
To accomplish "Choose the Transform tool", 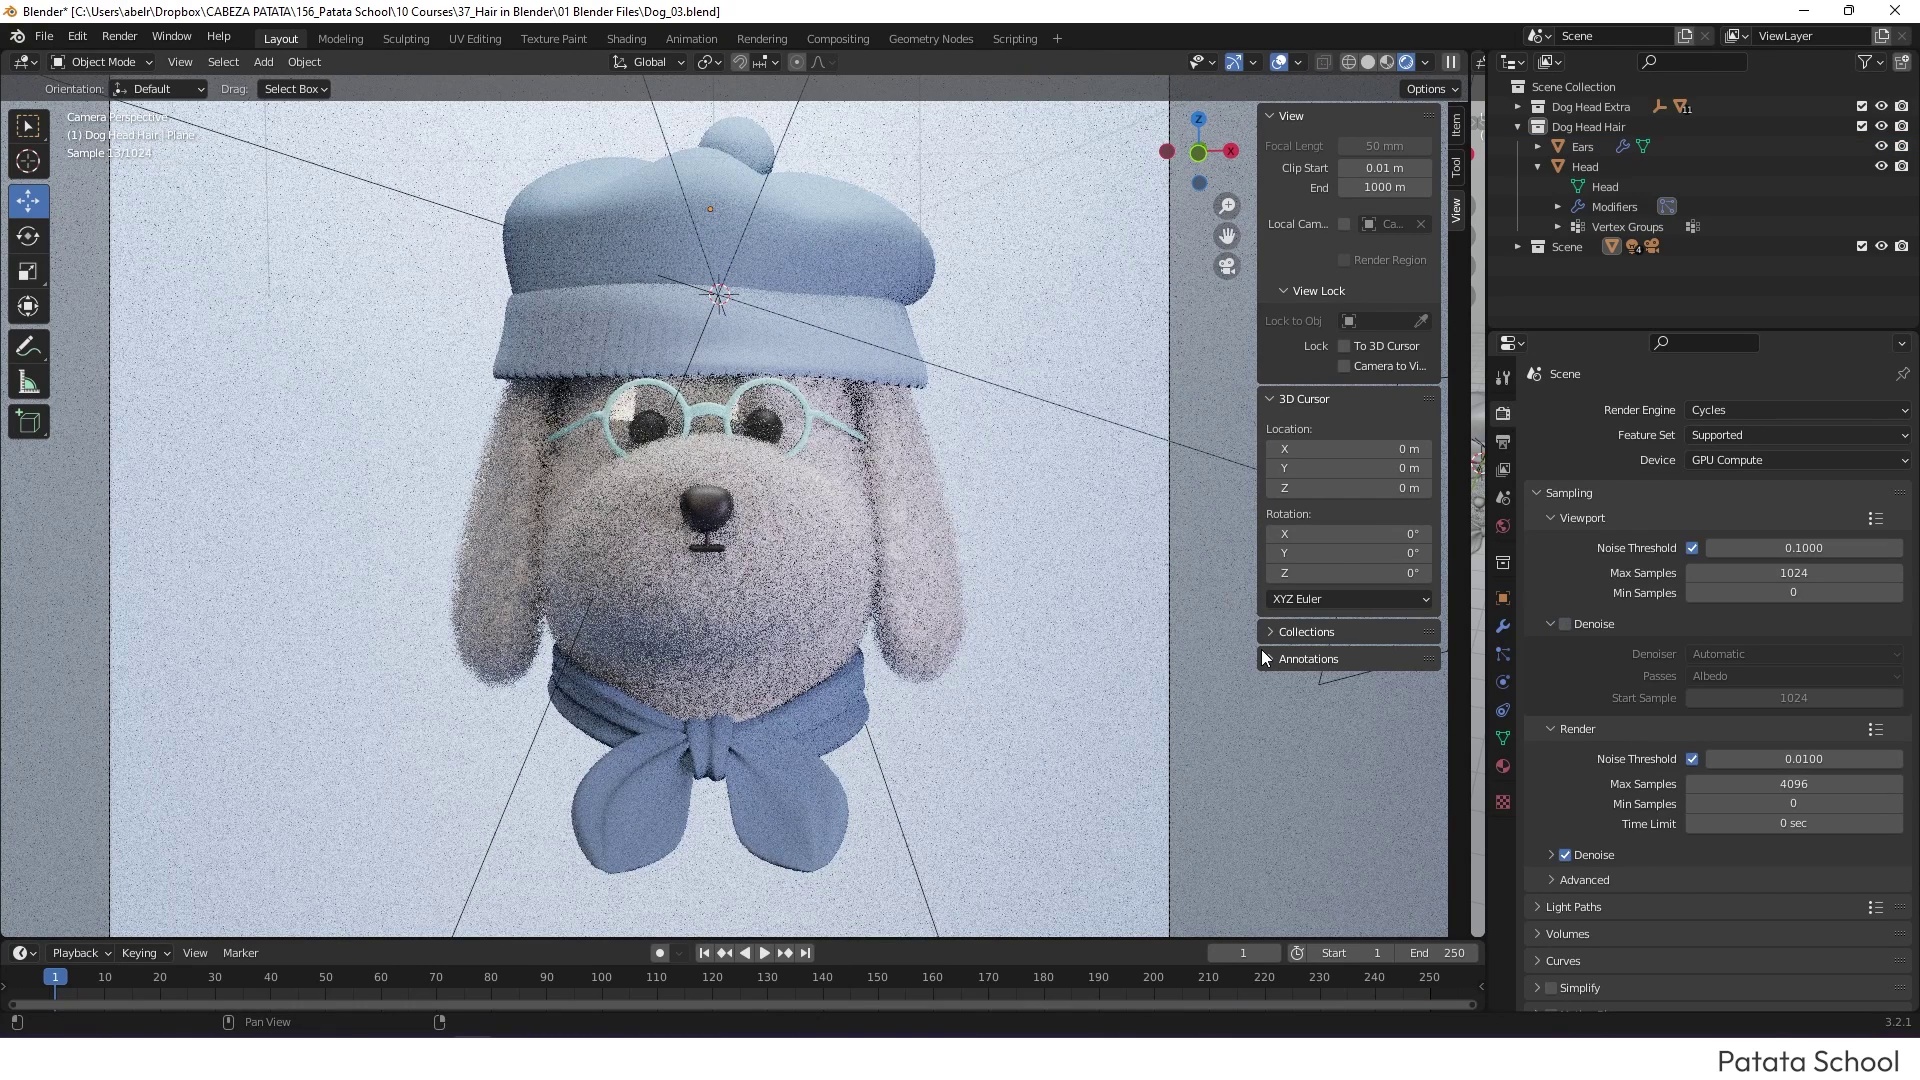I will coord(28,306).
